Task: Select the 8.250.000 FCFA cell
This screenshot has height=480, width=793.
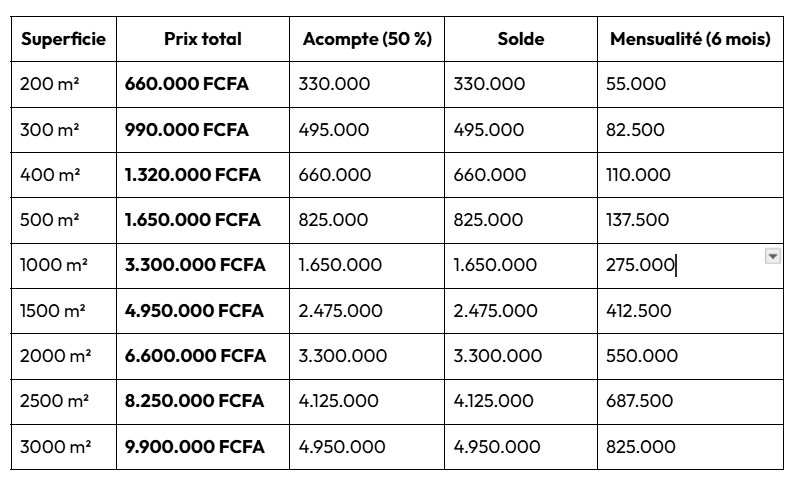Action: click(x=203, y=402)
